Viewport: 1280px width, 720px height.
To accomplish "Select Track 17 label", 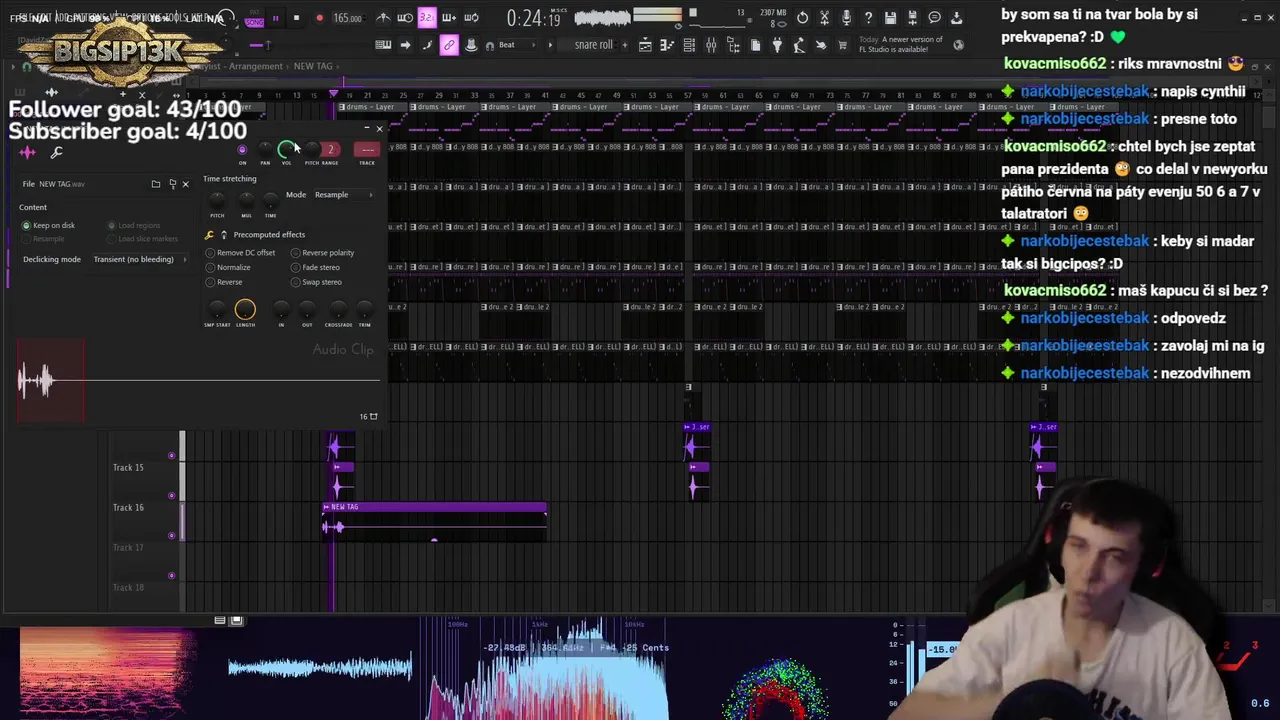I will tap(128, 547).
